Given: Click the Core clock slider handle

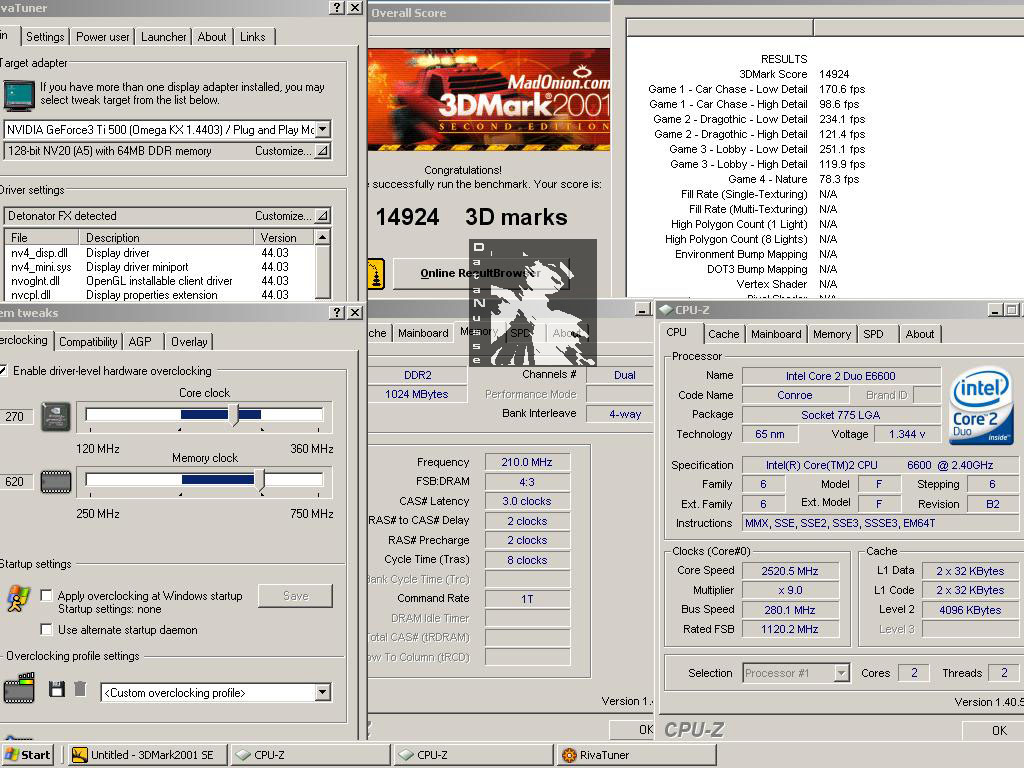Looking at the screenshot, I should tap(233, 414).
